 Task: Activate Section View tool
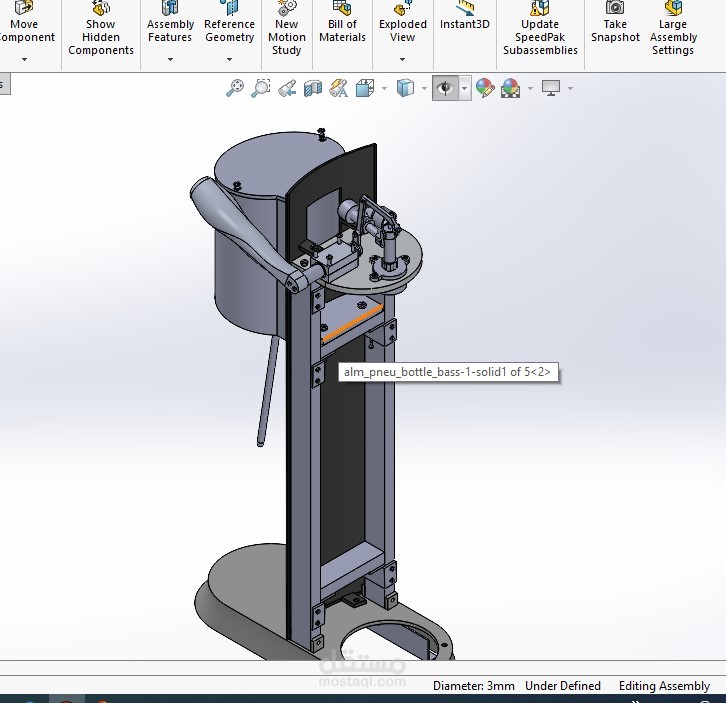[313, 88]
